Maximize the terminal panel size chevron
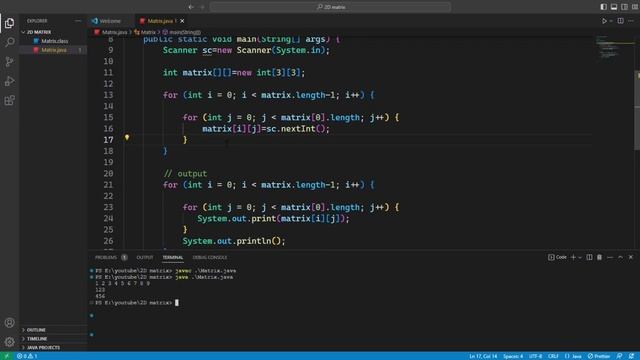 [x=620, y=257]
